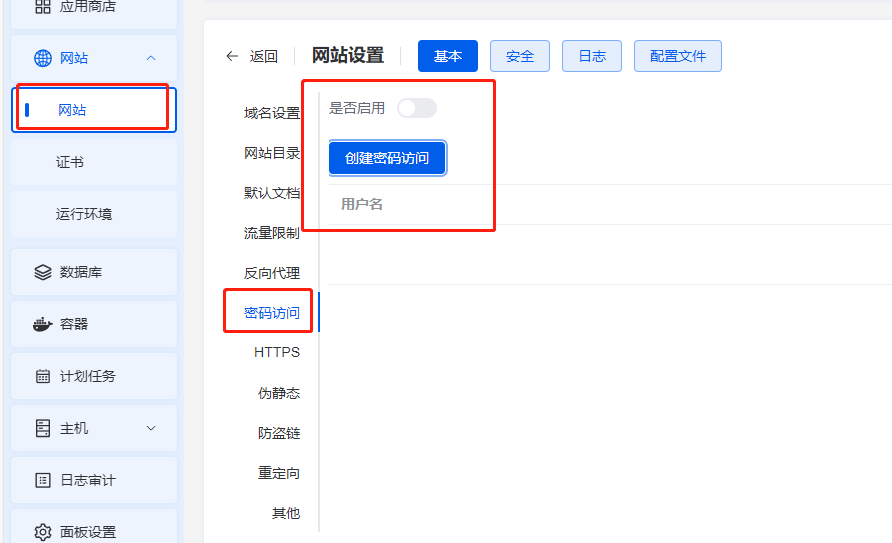Switch to the 日志 tab

coord(592,56)
